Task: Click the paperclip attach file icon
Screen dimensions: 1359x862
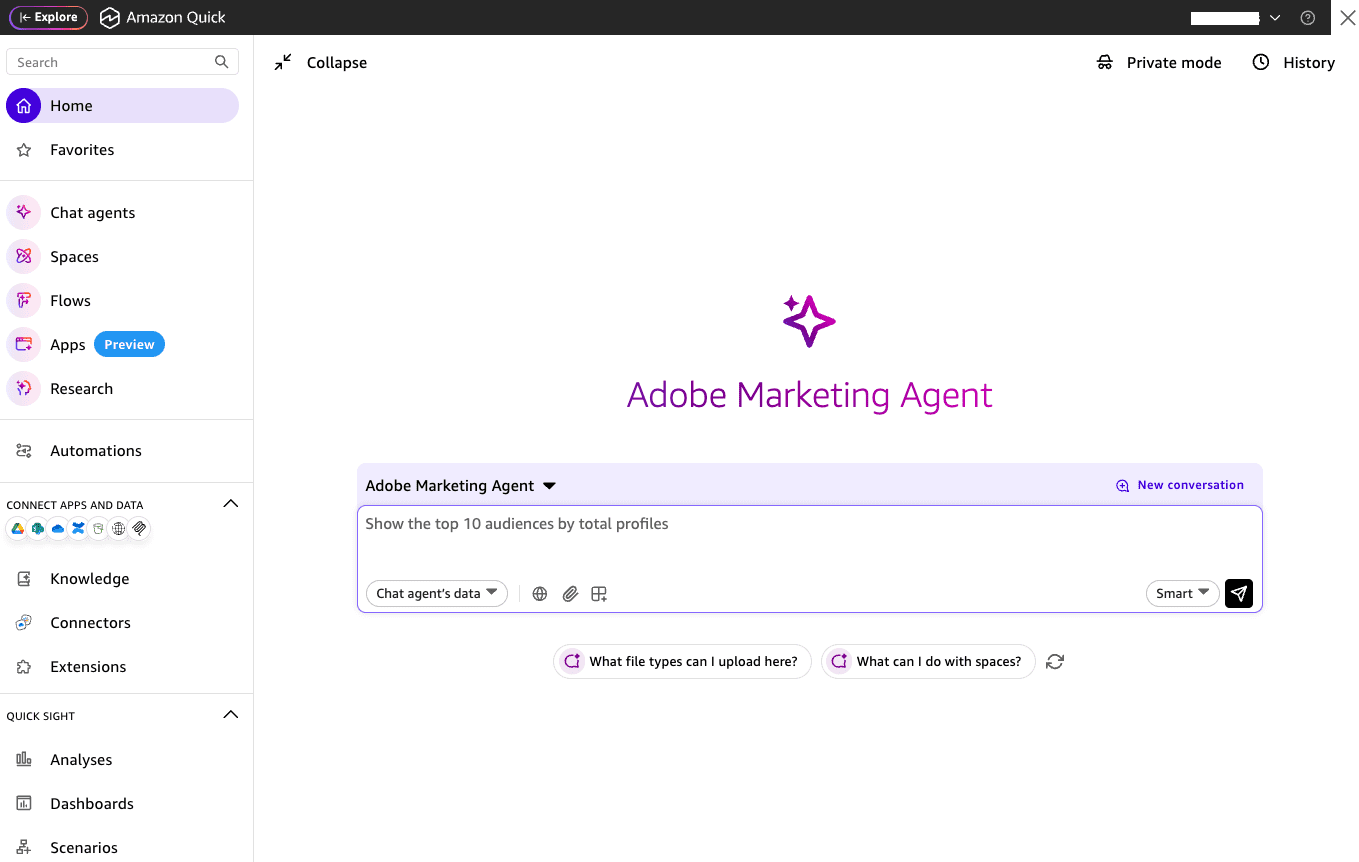Action: (570, 594)
